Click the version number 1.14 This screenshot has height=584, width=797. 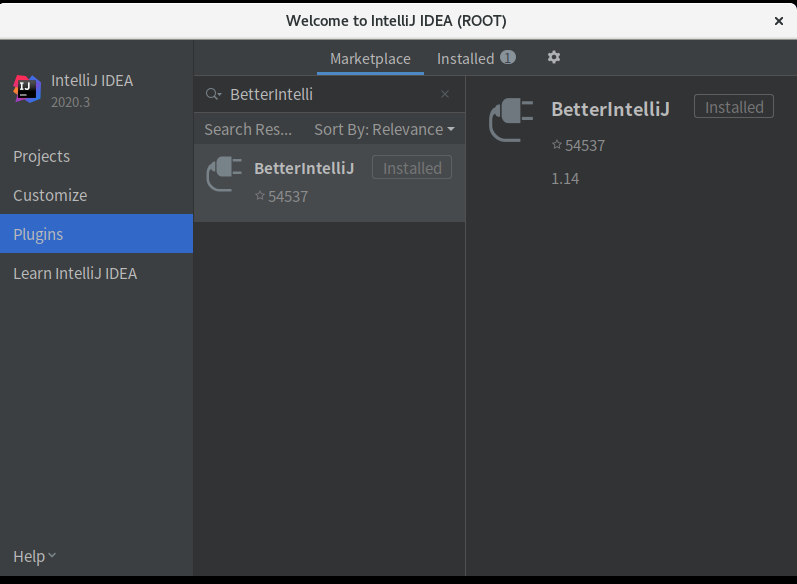tap(565, 179)
